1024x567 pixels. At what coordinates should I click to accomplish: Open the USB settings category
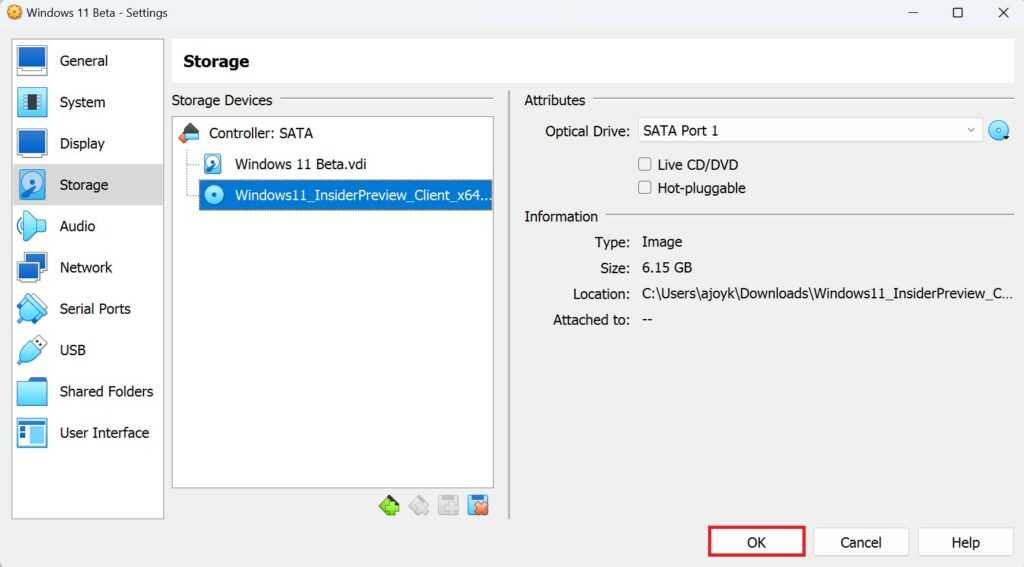72,350
